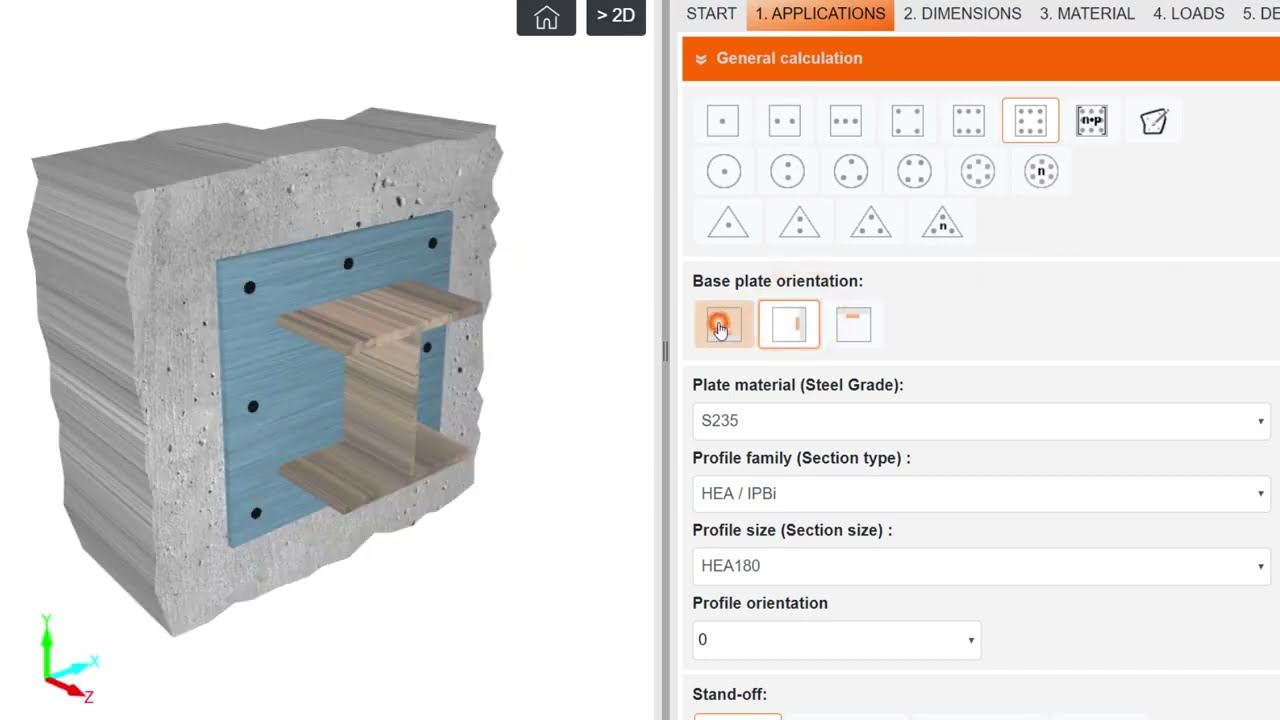Select the three-anchor circular plate icon
The width and height of the screenshot is (1280, 720).
[851, 171]
